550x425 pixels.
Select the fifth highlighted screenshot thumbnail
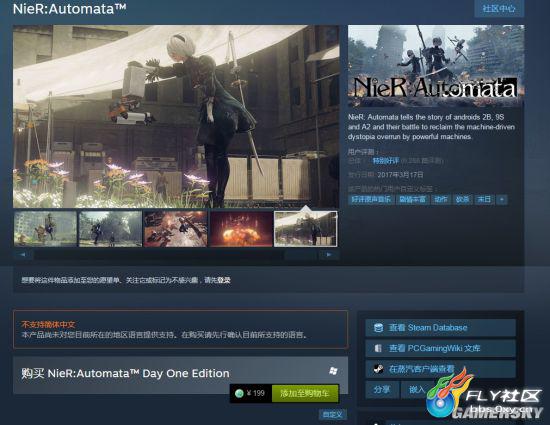coord(306,229)
